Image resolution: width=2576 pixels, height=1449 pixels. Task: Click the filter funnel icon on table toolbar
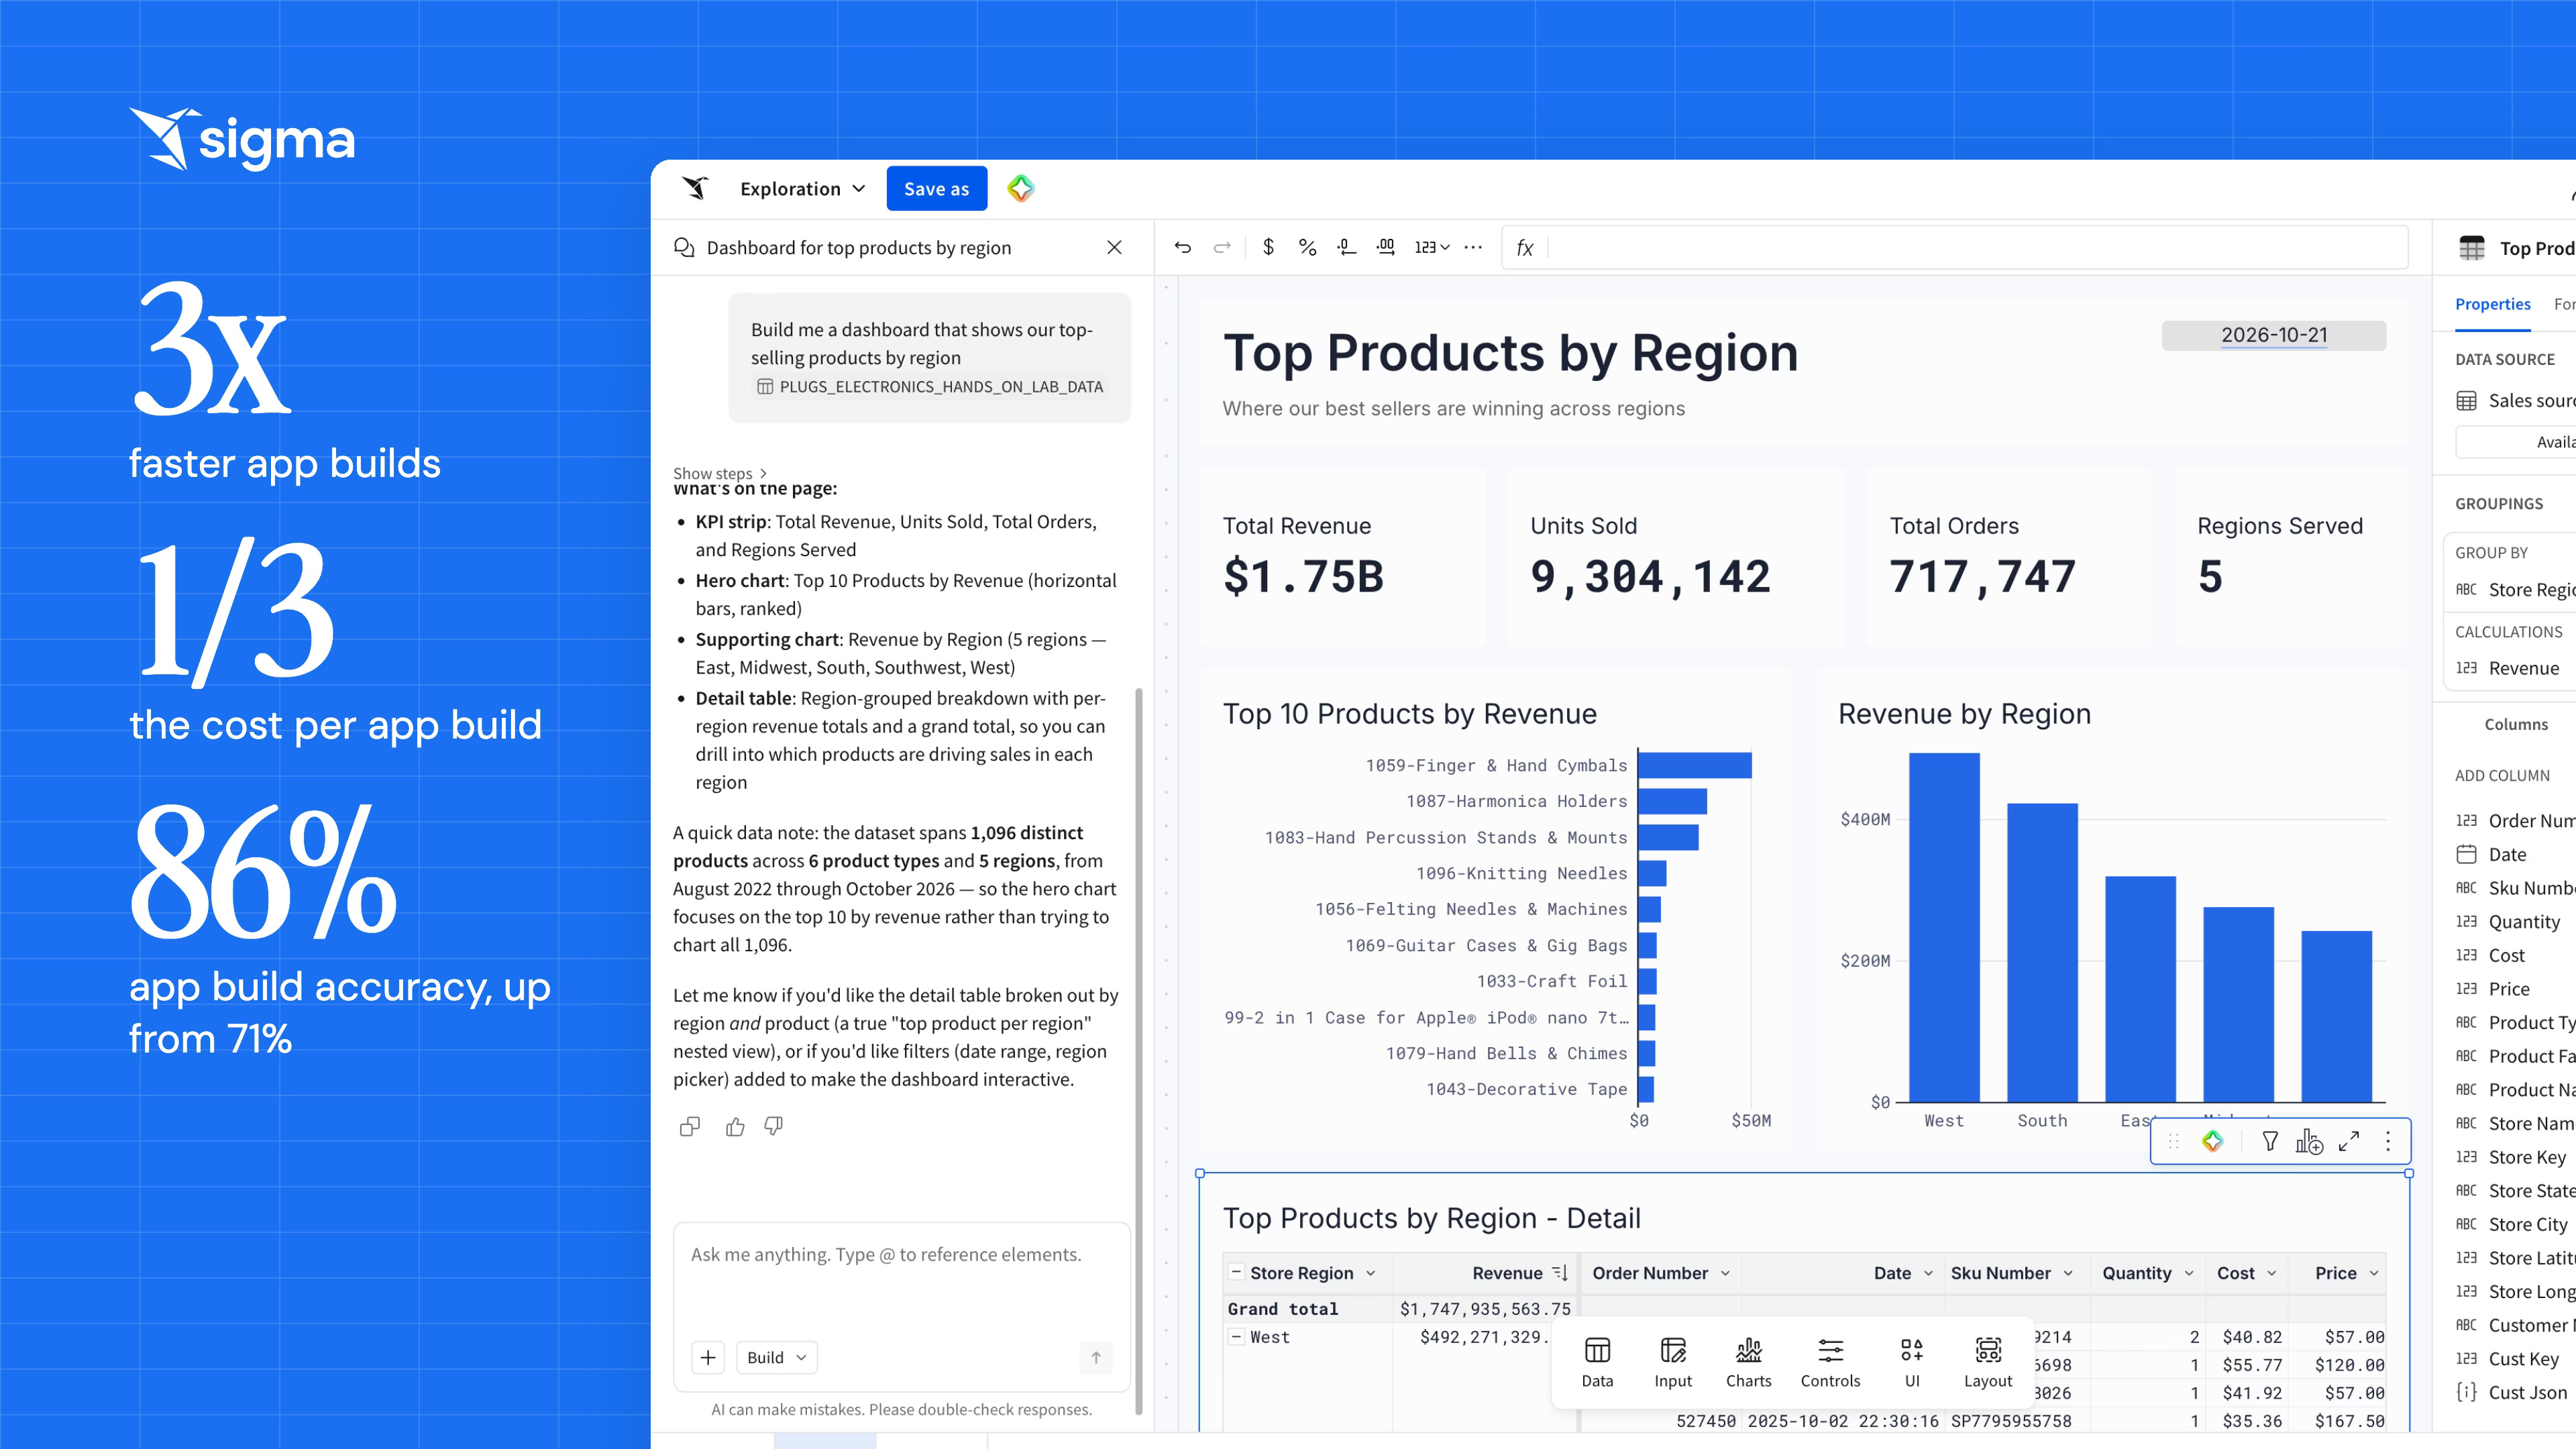tap(2270, 1141)
